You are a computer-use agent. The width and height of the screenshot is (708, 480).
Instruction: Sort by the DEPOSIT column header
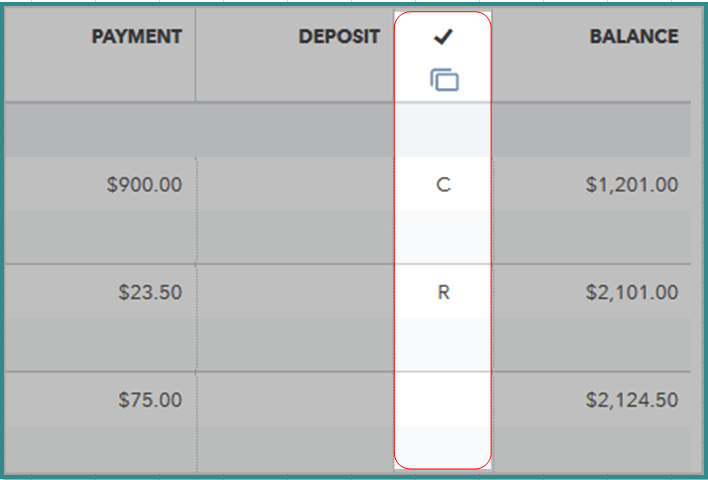point(339,37)
